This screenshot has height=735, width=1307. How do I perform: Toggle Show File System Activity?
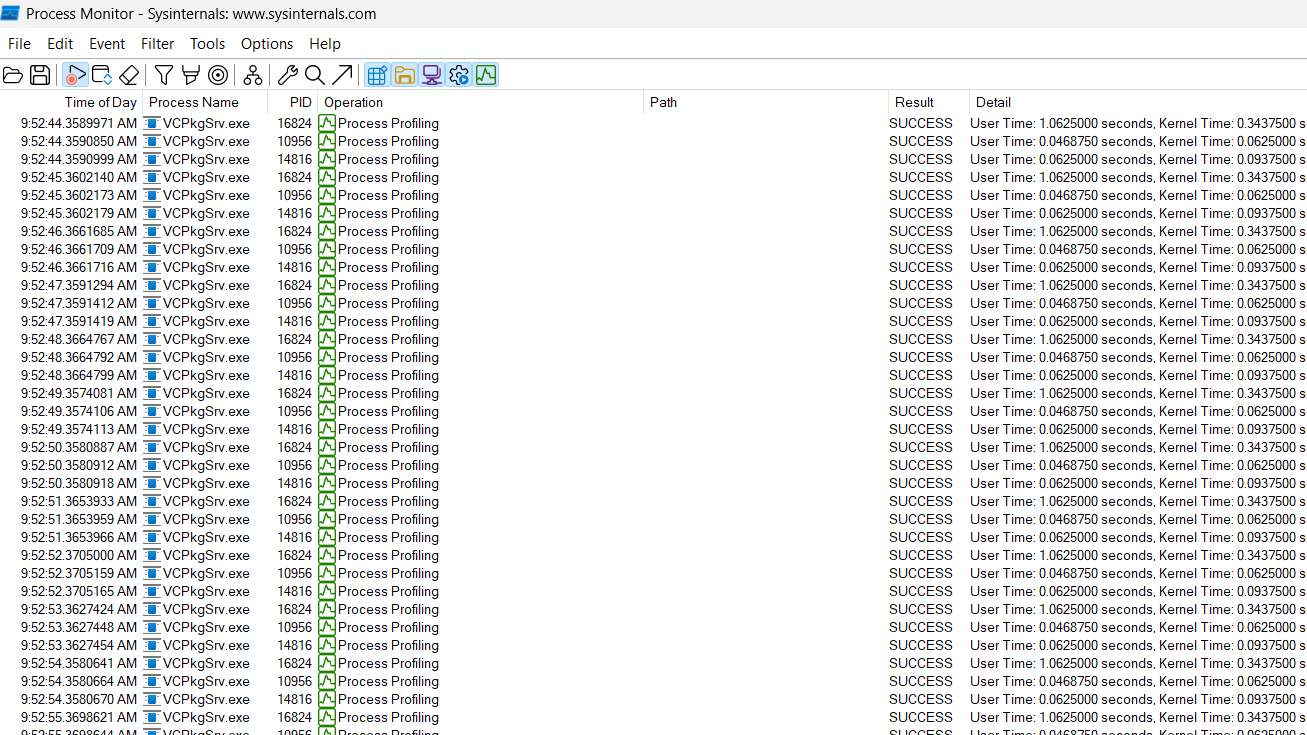pyautogui.click(x=404, y=75)
